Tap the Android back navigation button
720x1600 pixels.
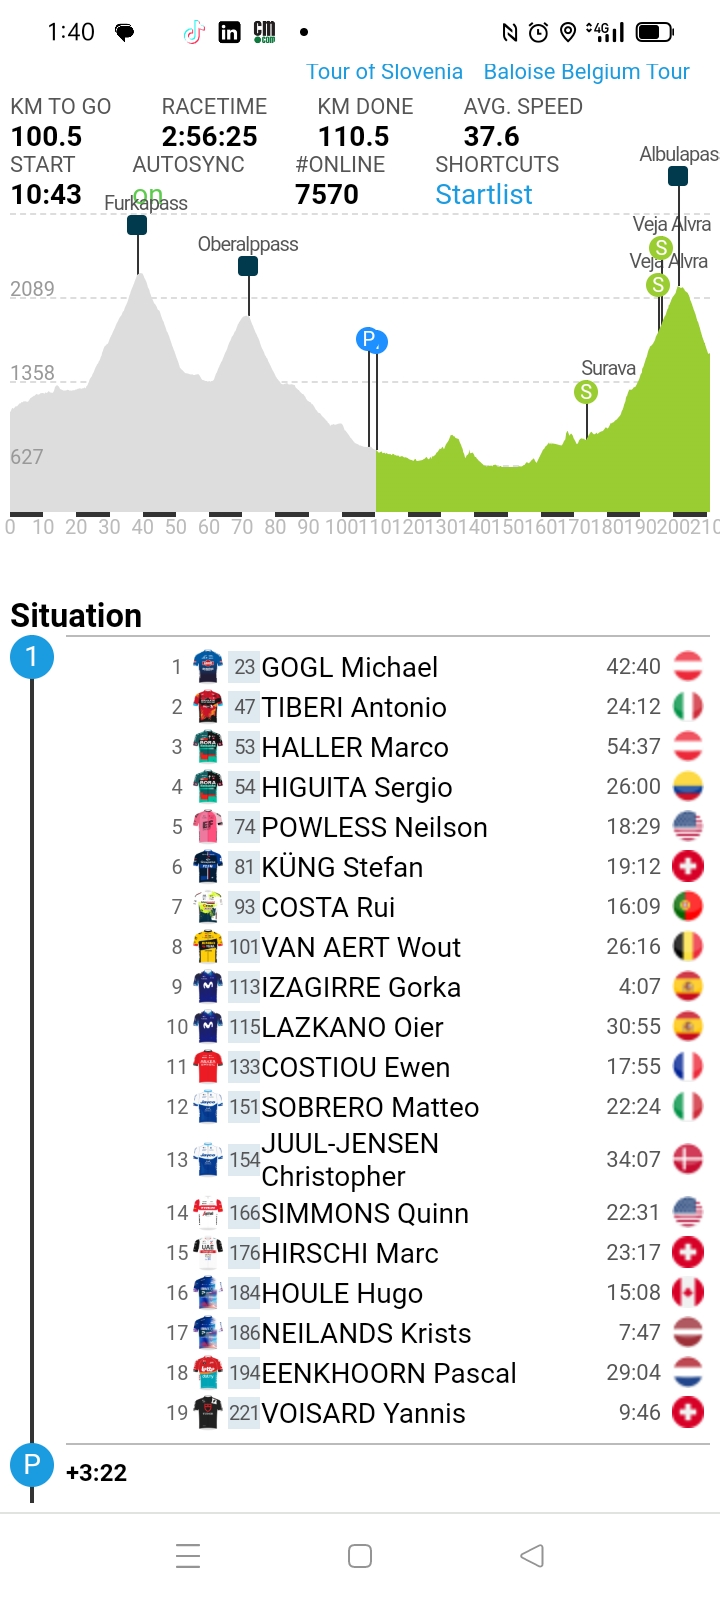click(x=532, y=1556)
